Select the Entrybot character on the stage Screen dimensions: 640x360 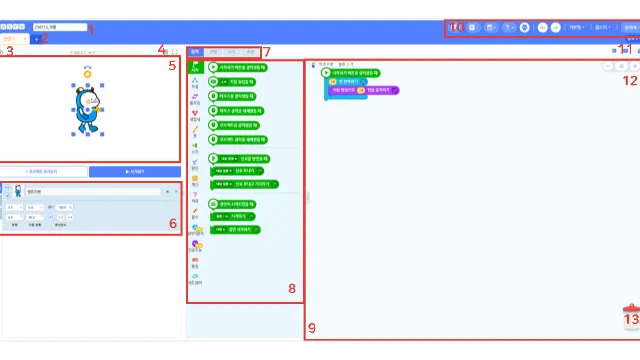(87, 109)
